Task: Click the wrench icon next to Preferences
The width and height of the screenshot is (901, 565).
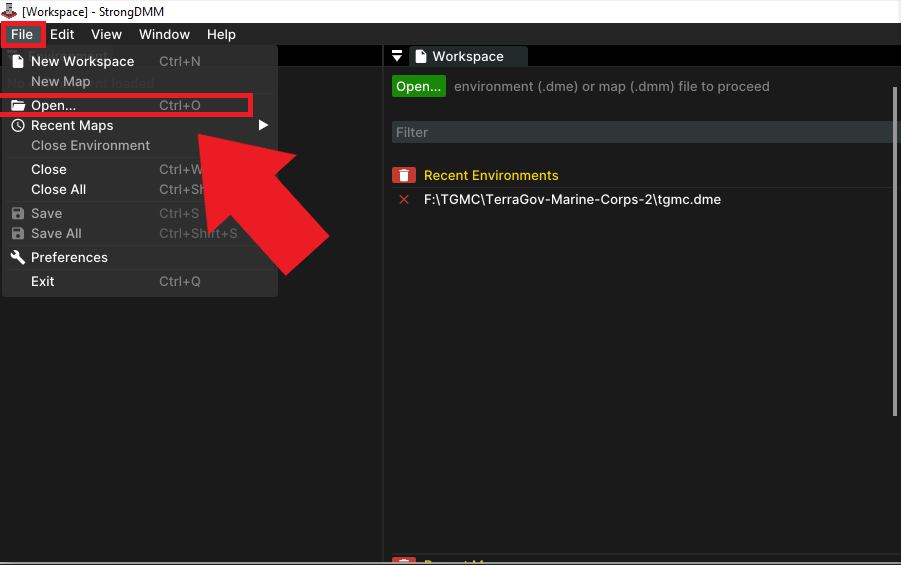Action: click(x=18, y=257)
